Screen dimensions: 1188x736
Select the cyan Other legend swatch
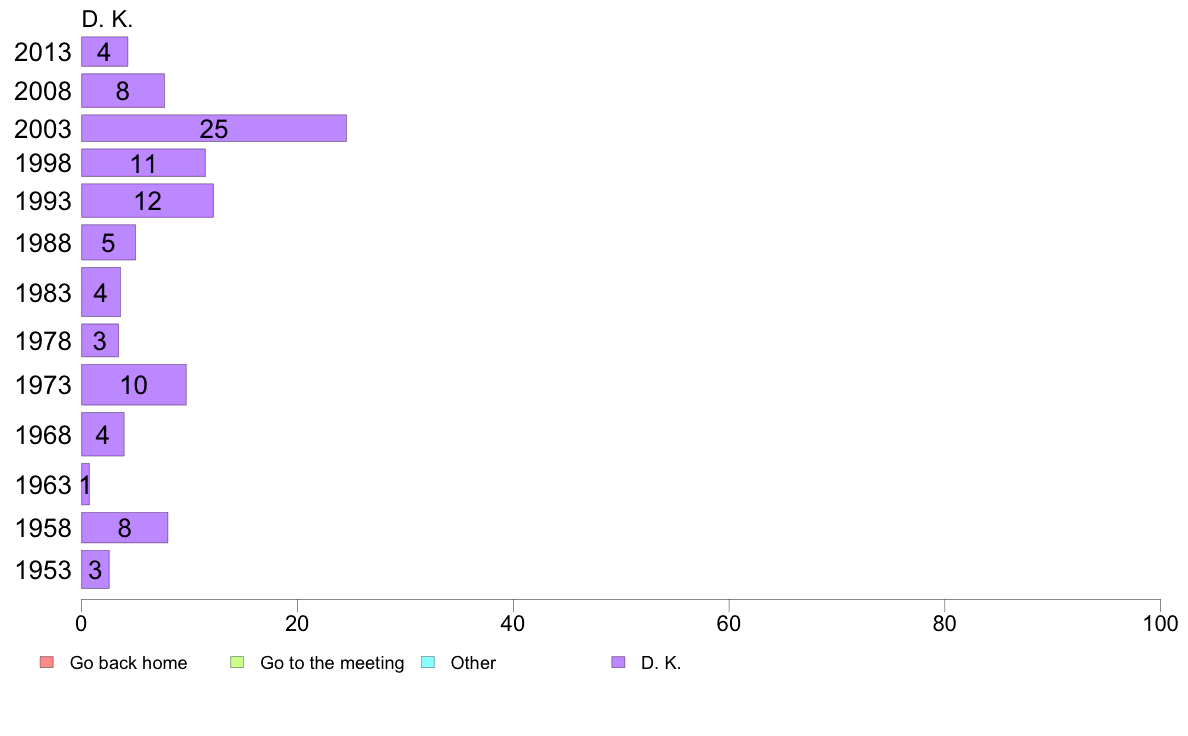(428, 662)
